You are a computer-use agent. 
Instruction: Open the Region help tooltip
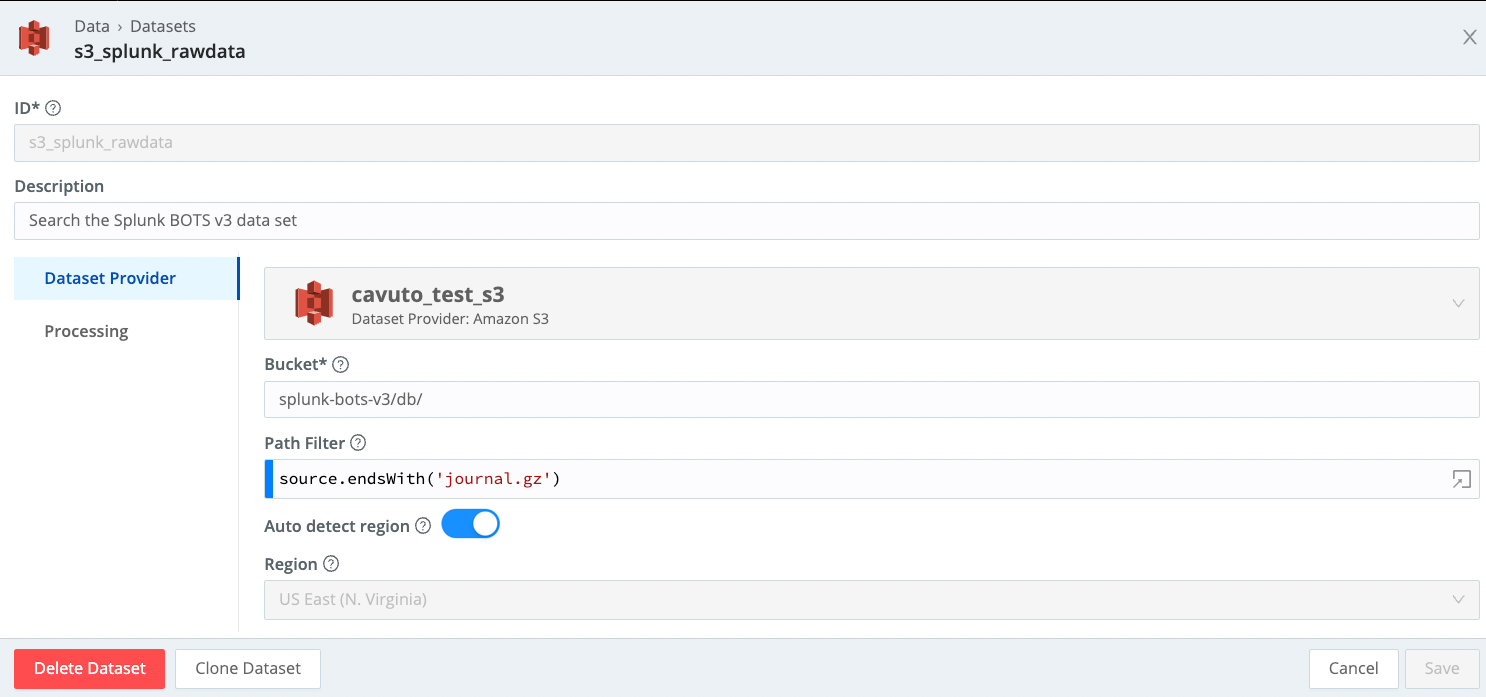click(329, 563)
